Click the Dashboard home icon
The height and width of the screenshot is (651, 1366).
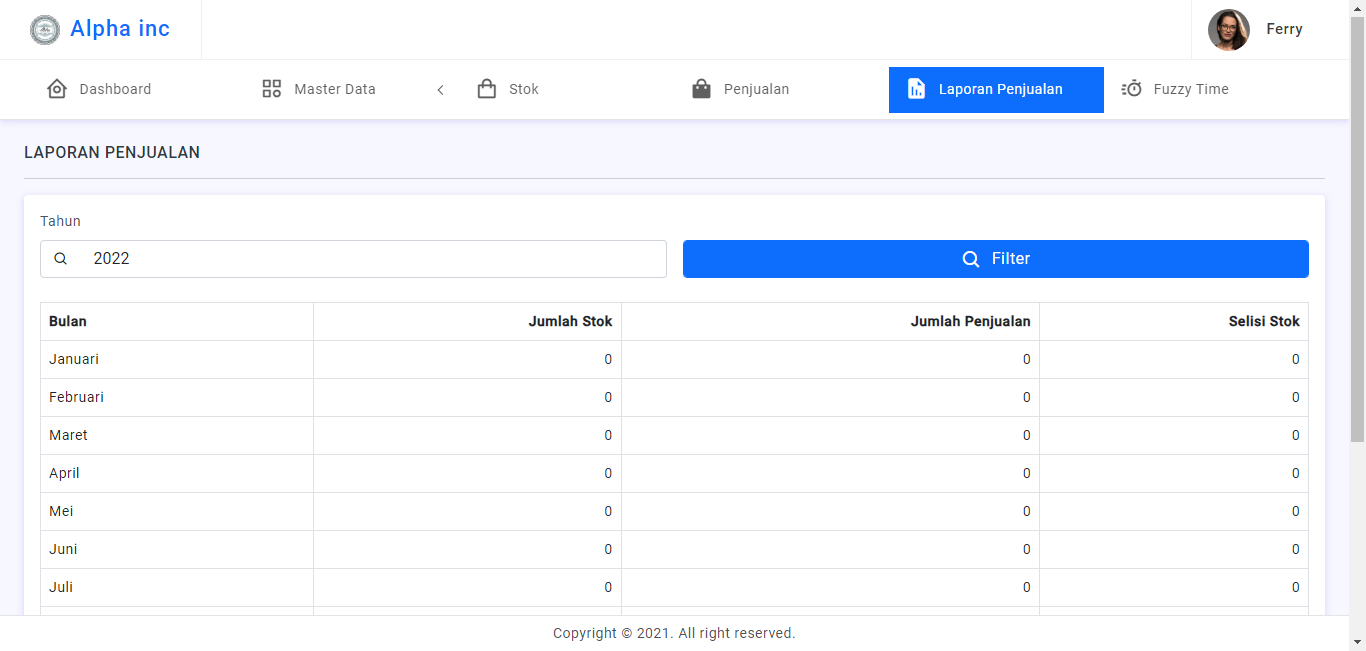point(57,89)
